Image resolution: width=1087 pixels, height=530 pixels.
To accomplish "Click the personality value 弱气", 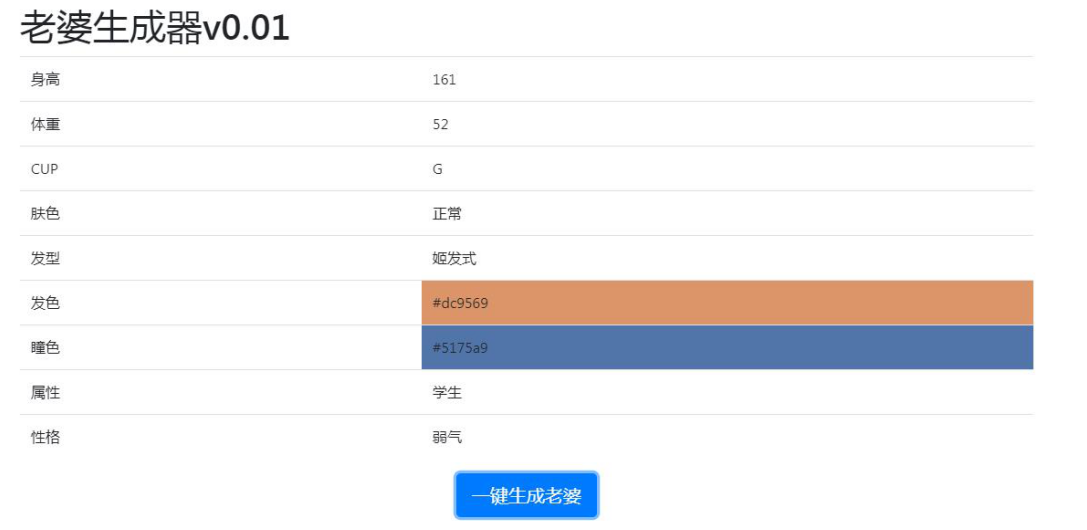I will click(x=447, y=437).
